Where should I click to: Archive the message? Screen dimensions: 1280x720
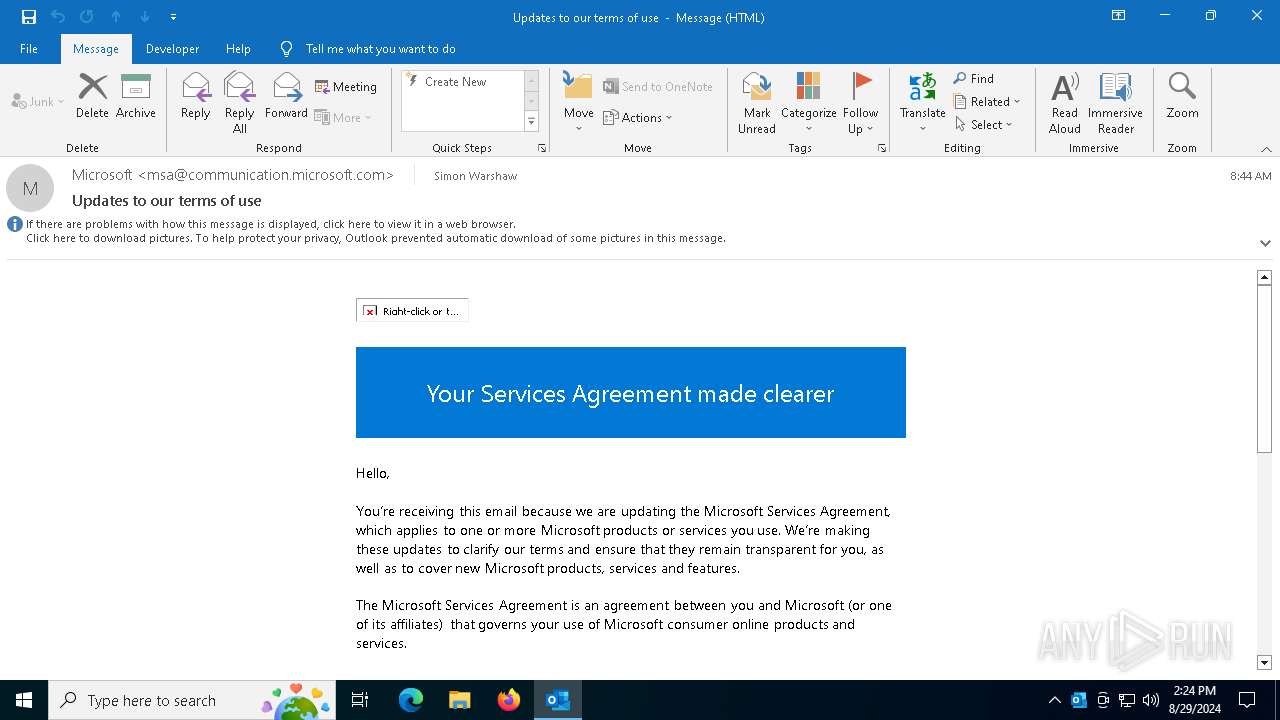click(136, 96)
